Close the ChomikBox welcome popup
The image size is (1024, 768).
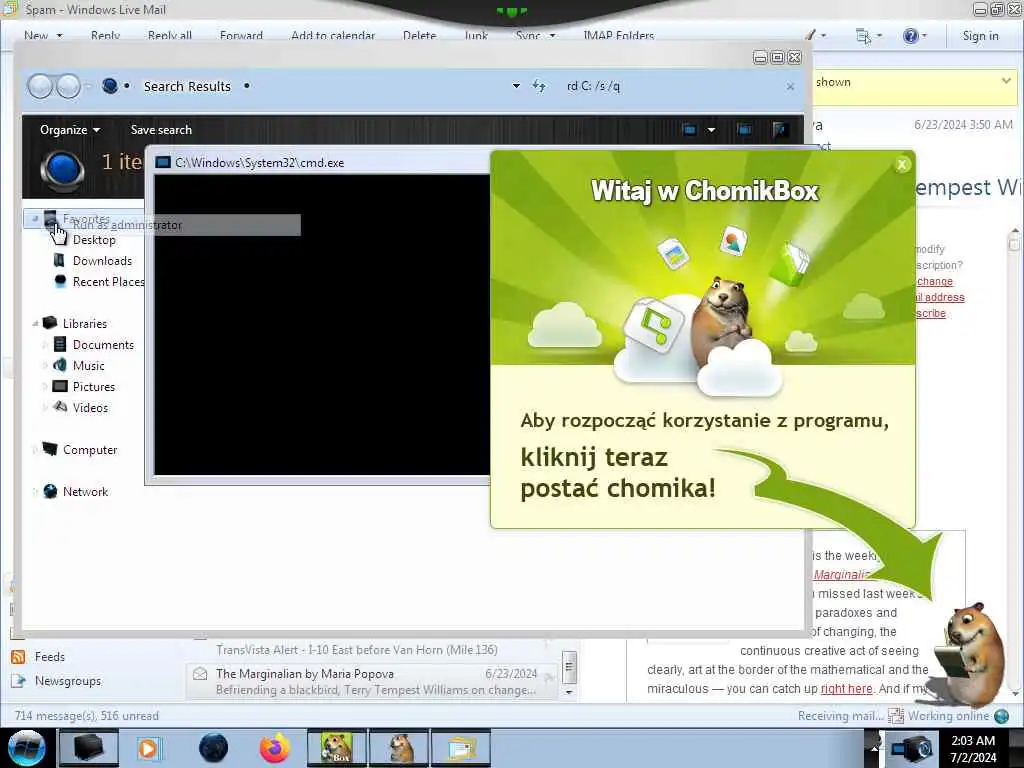click(x=902, y=165)
